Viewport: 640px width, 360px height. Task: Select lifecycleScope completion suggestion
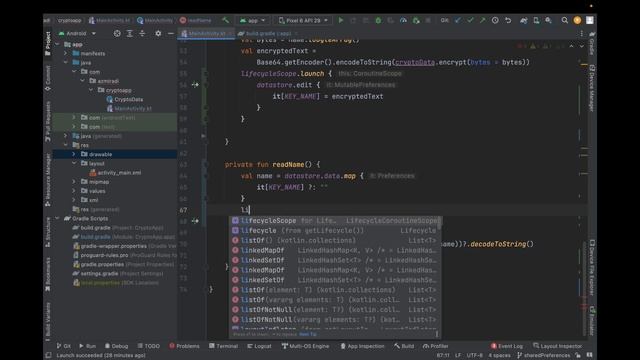[334, 220]
